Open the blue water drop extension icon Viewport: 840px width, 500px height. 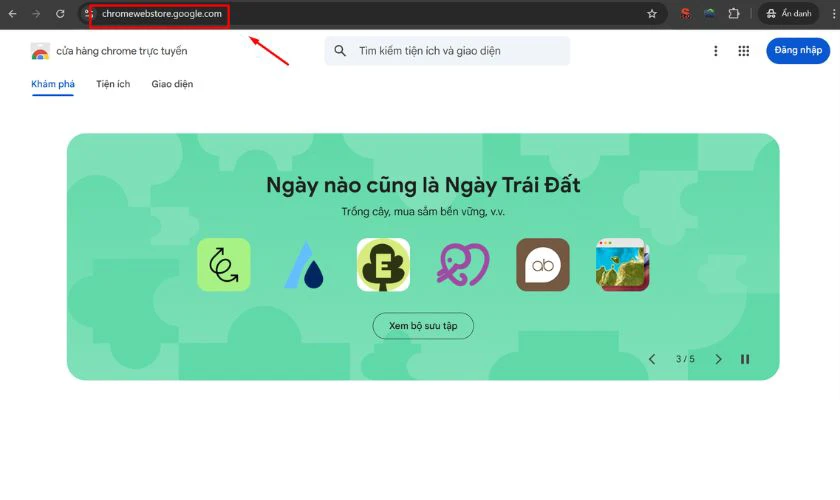point(304,265)
